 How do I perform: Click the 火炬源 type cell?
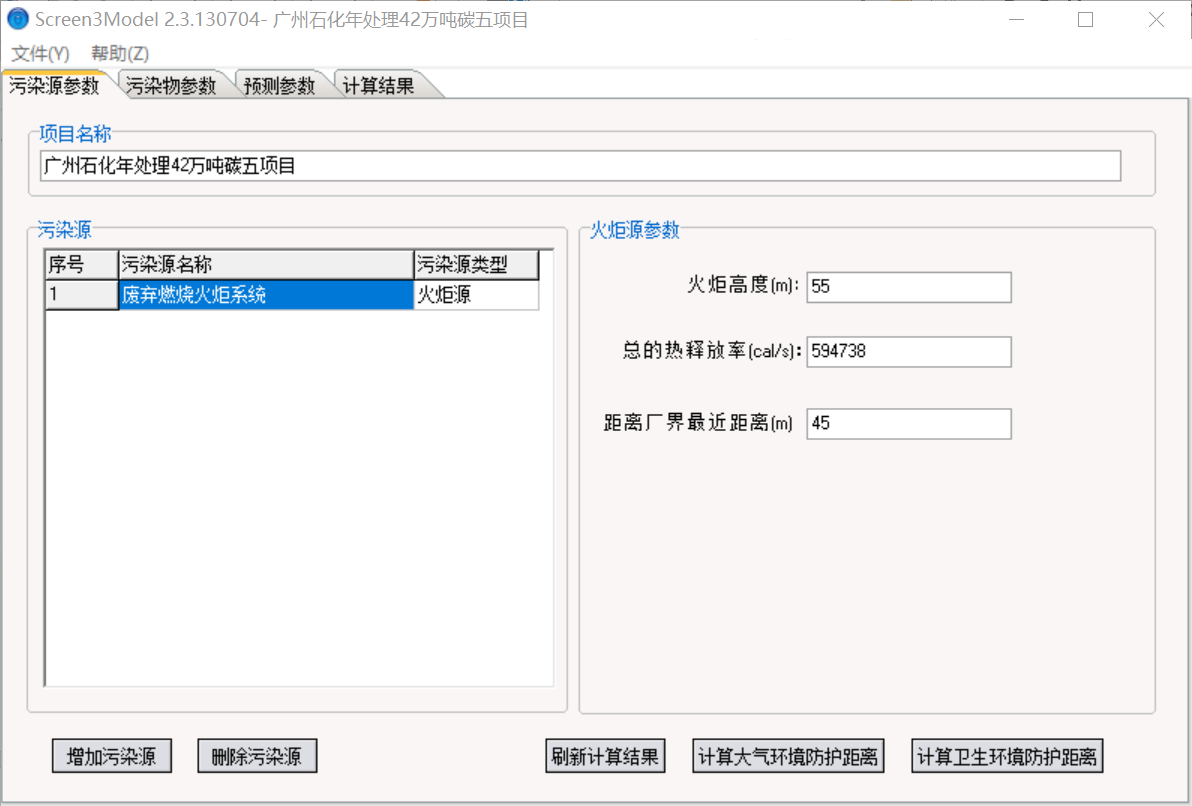pos(476,294)
